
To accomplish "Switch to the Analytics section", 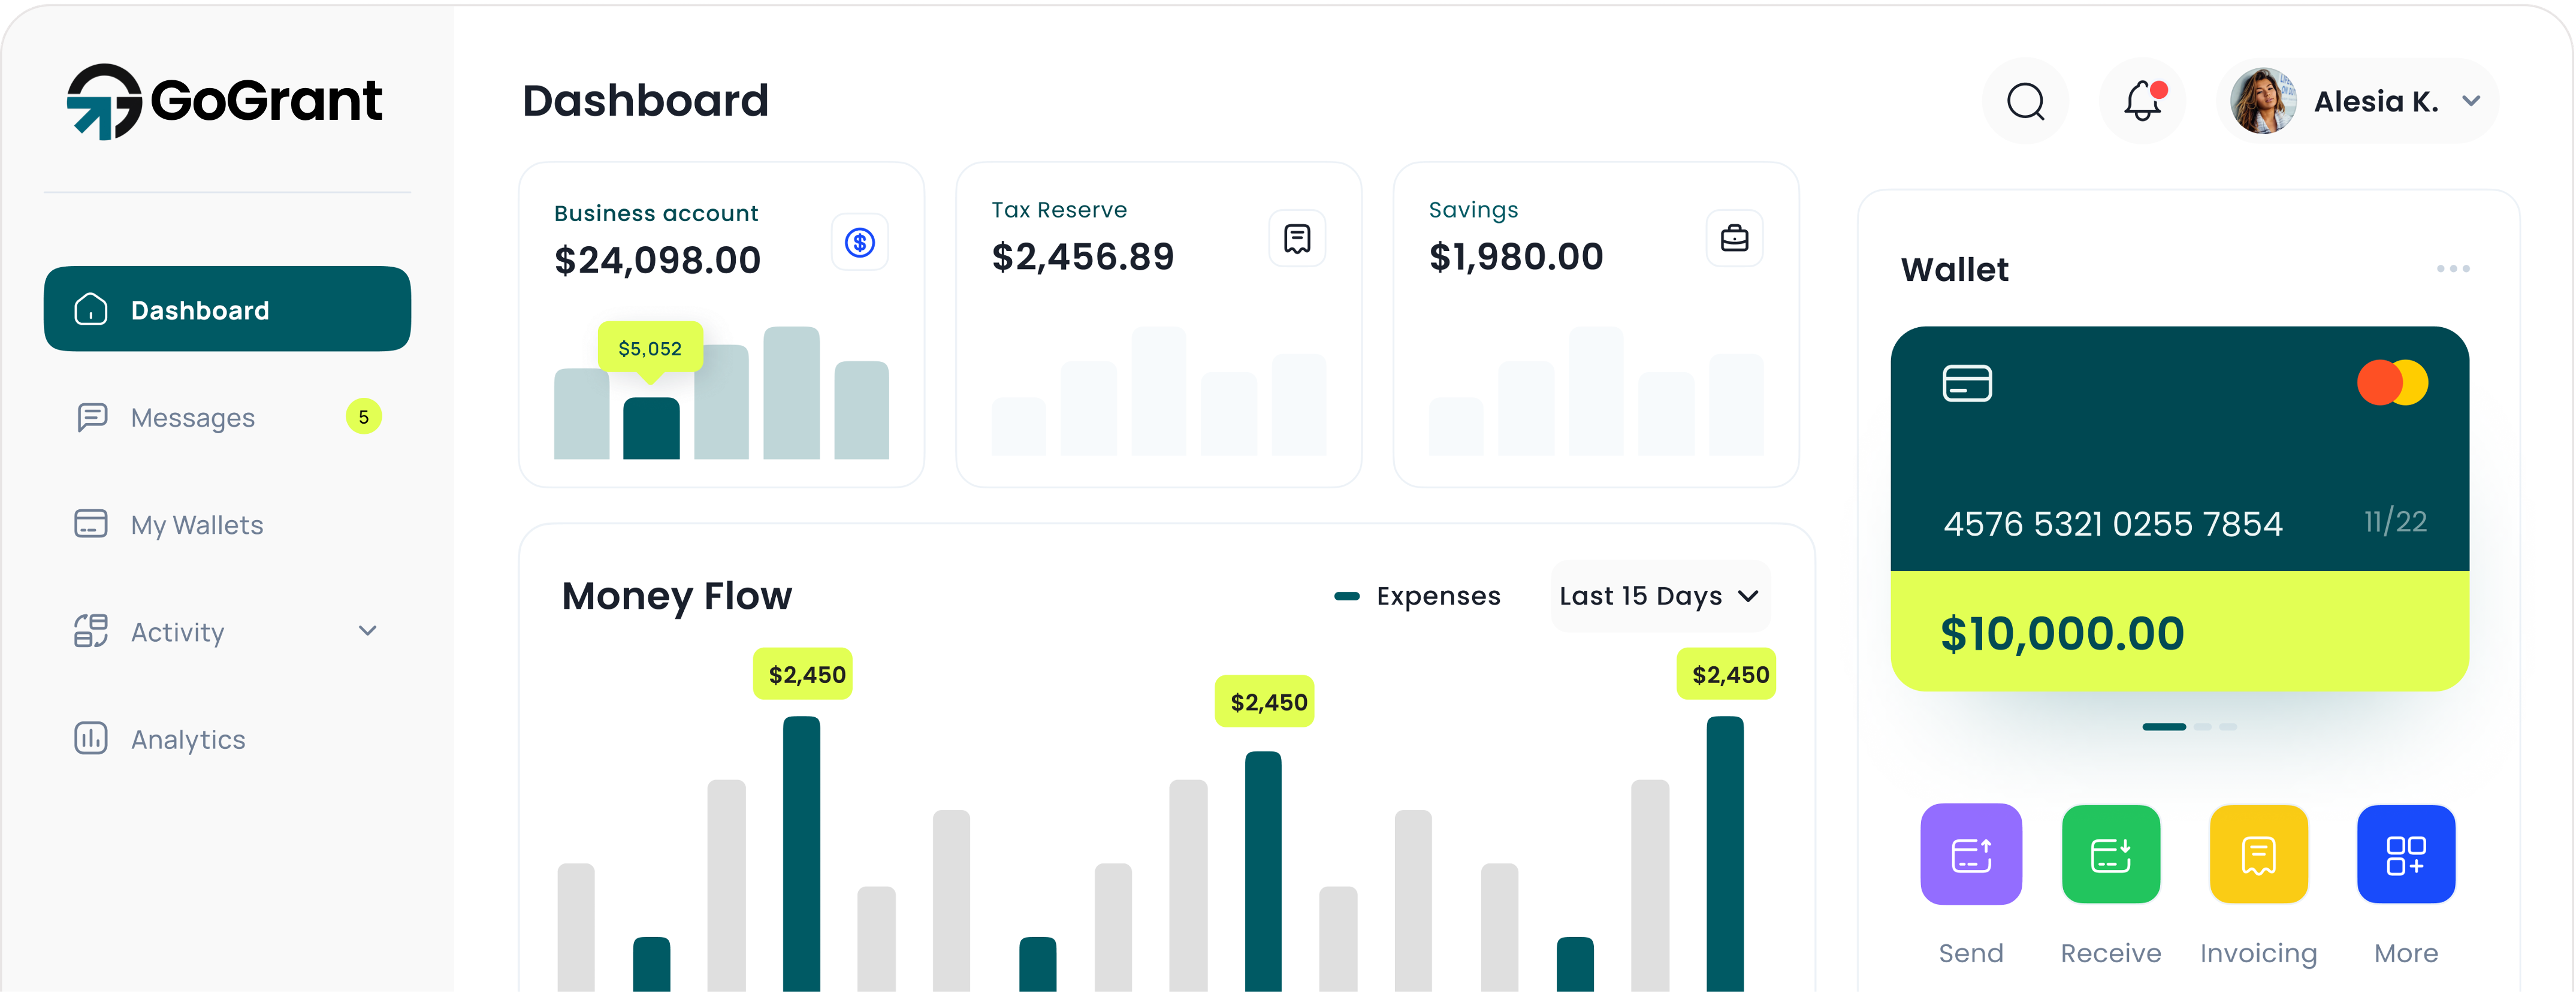I will click(x=187, y=739).
